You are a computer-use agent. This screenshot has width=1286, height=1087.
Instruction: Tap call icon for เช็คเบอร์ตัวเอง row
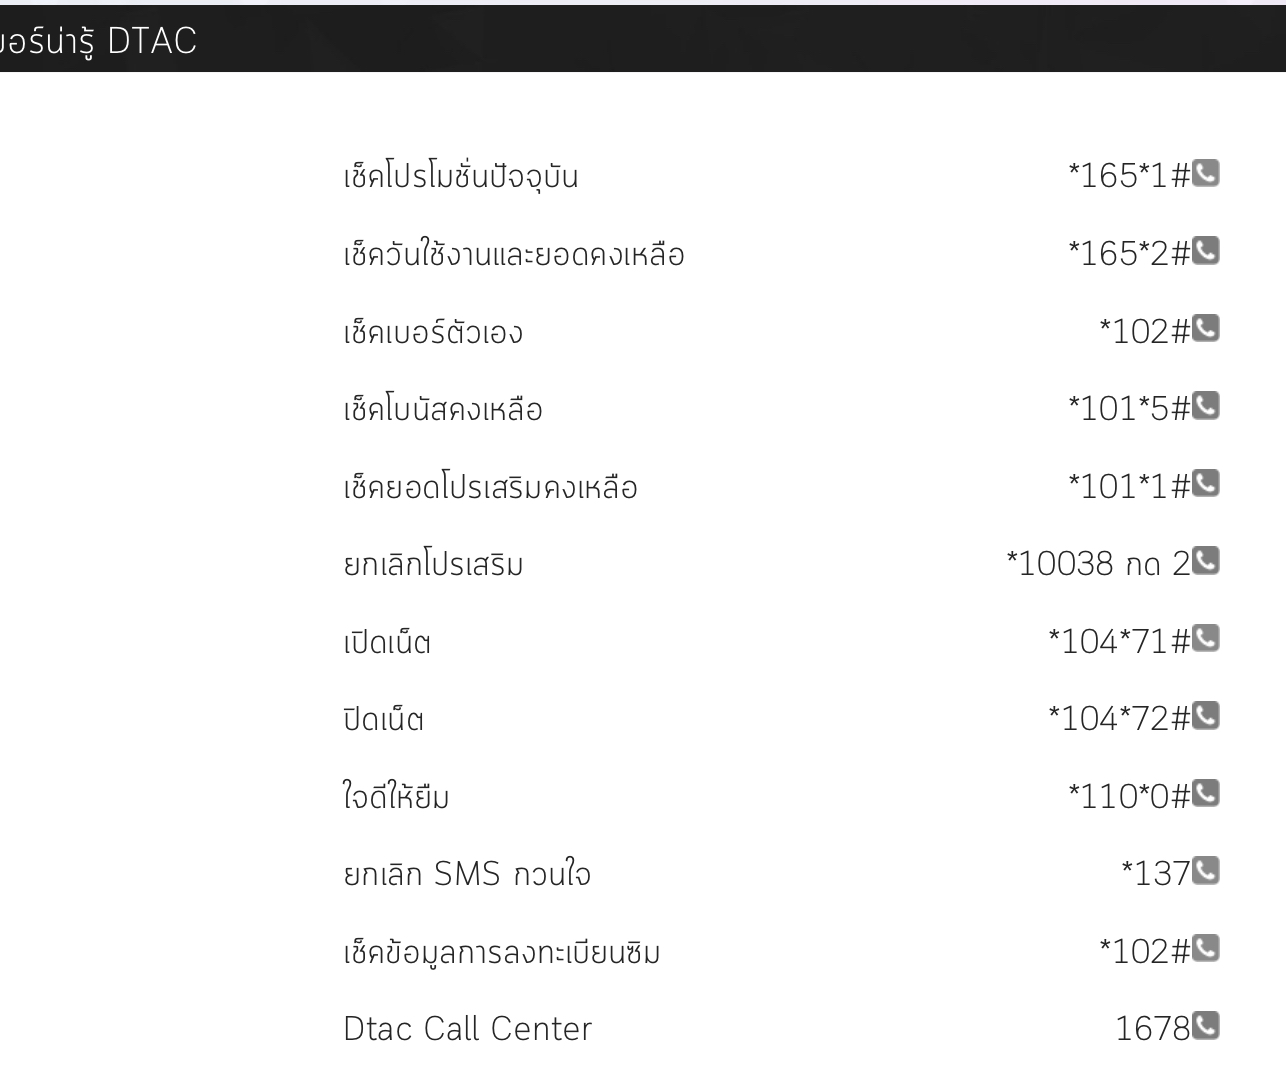pyautogui.click(x=1206, y=328)
